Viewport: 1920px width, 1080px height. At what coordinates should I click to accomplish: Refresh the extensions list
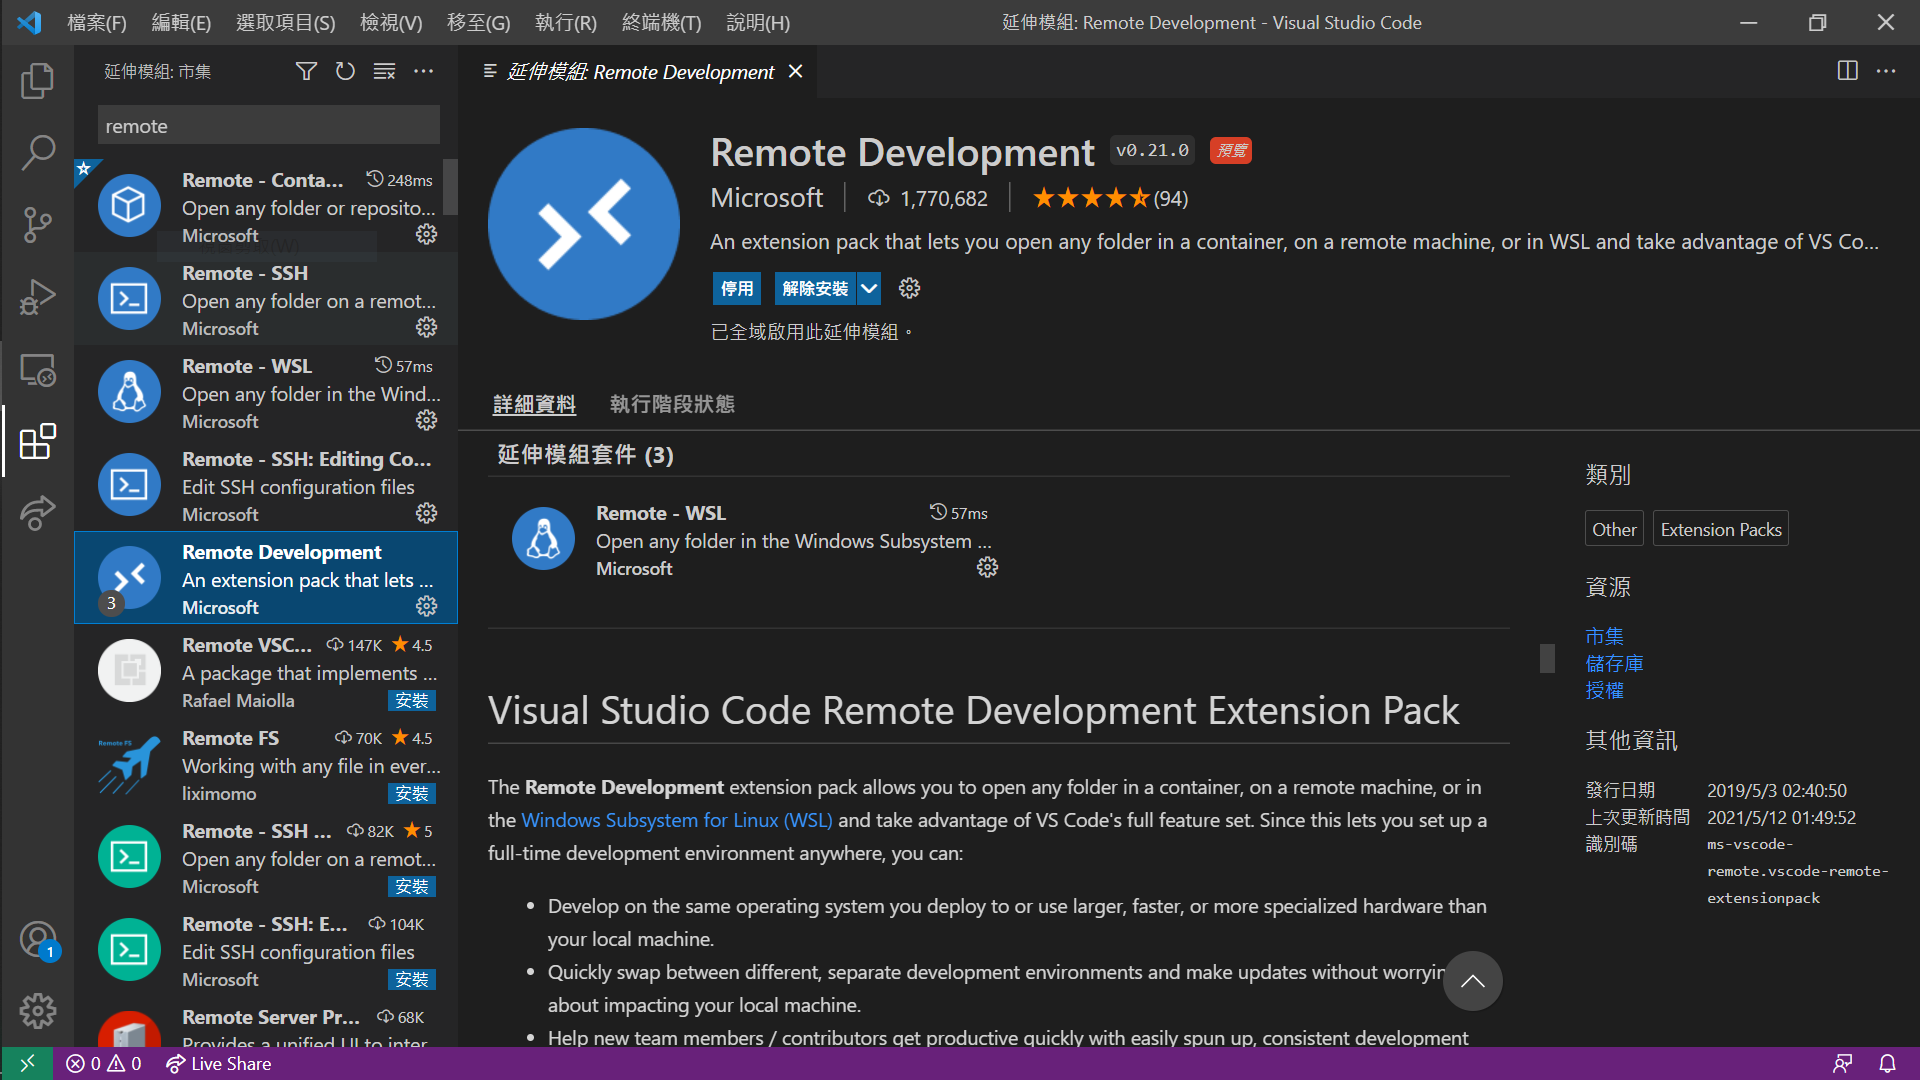coord(345,71)
